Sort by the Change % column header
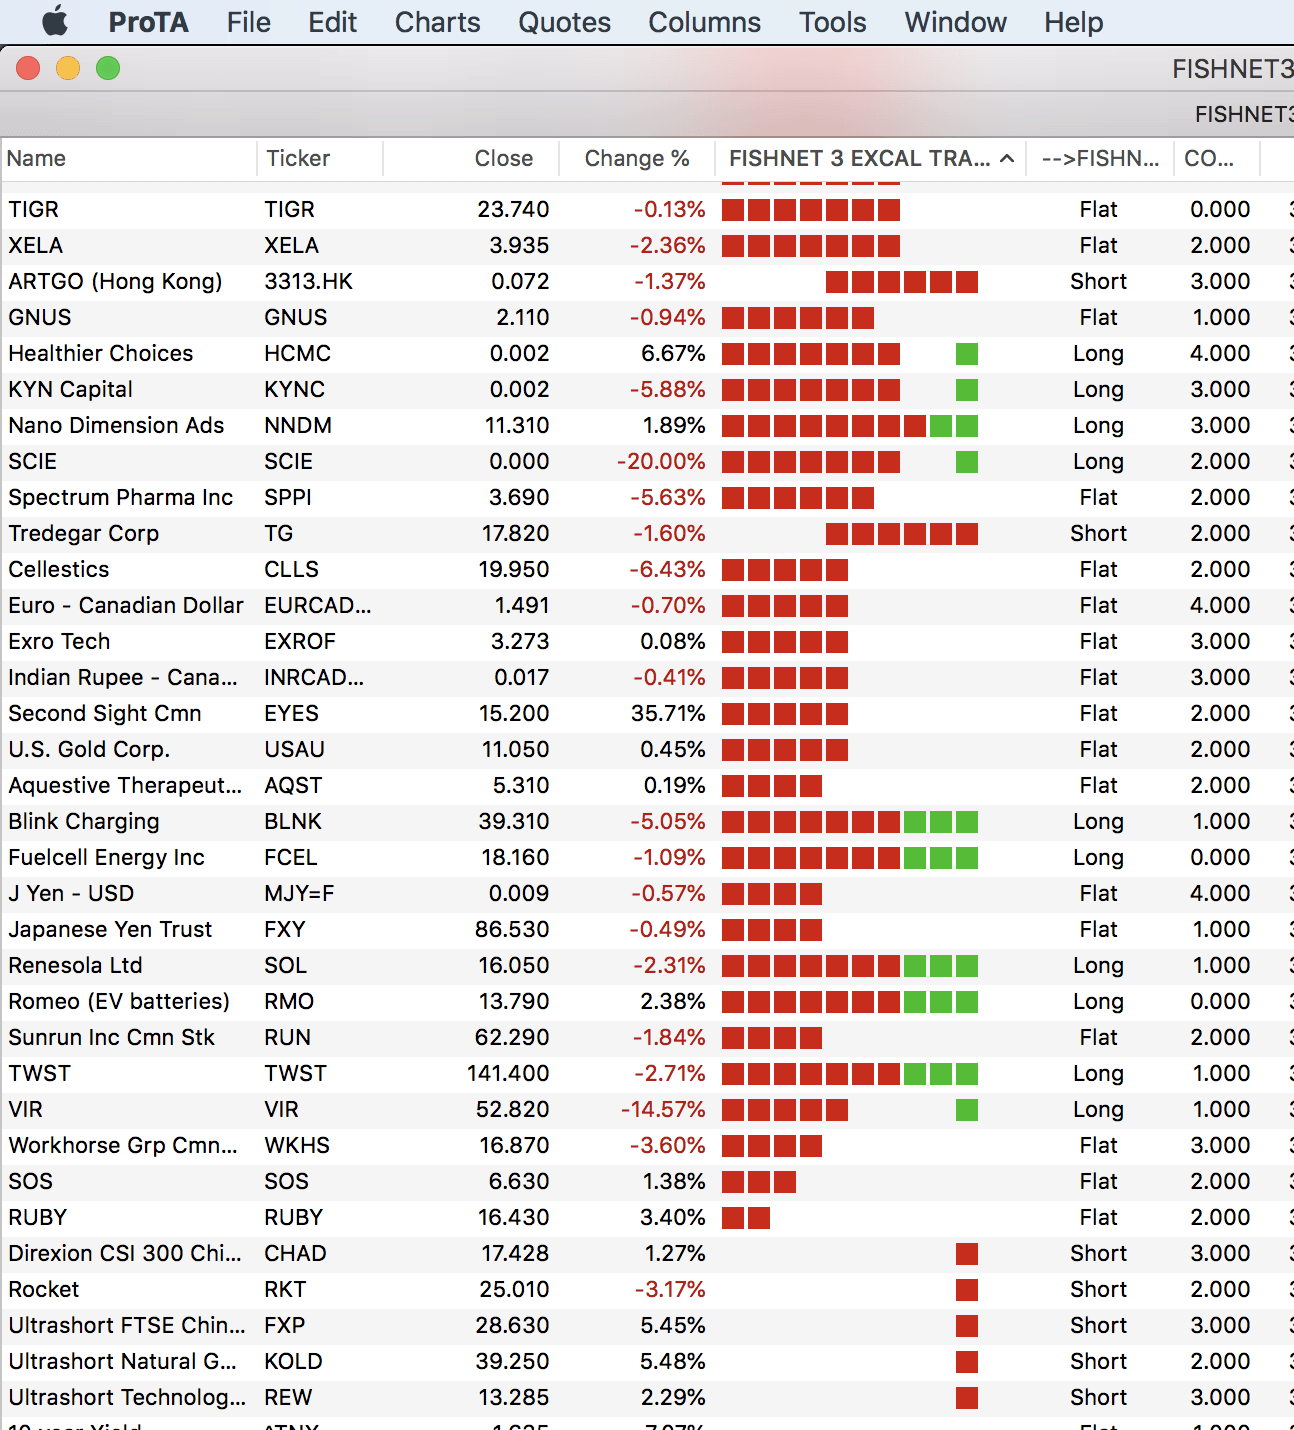The width and height of the screenshot is (1294, 1430). (637, 158)
